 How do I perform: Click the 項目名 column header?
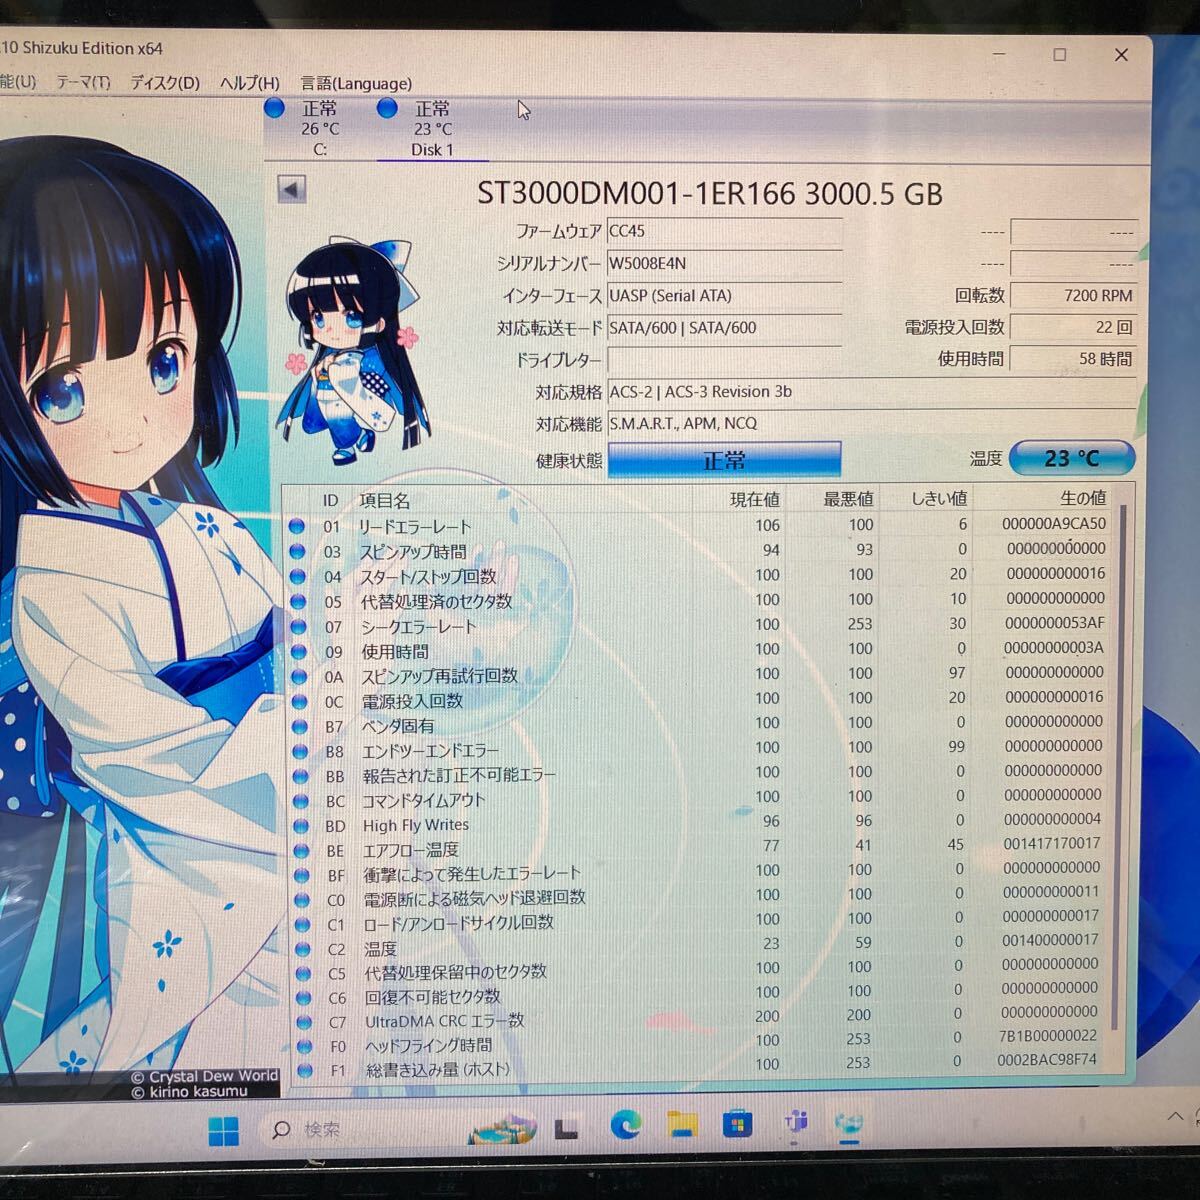pos(384,501)
